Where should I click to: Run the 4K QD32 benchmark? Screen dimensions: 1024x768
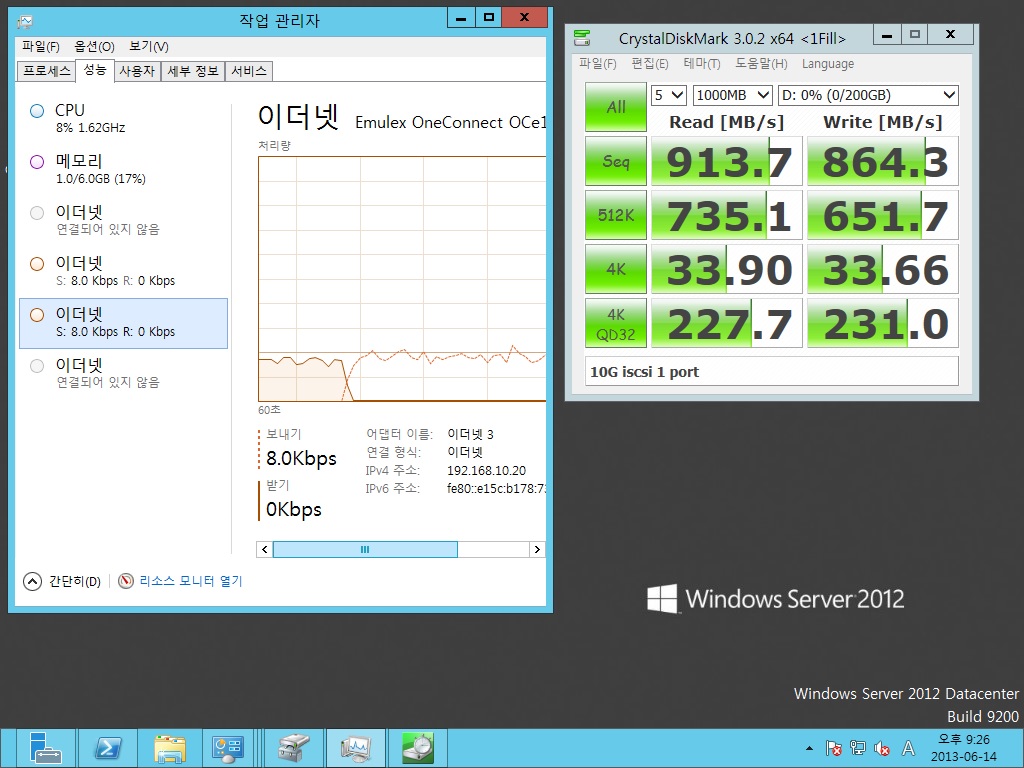pyautogui.click(x=616, y=323)
